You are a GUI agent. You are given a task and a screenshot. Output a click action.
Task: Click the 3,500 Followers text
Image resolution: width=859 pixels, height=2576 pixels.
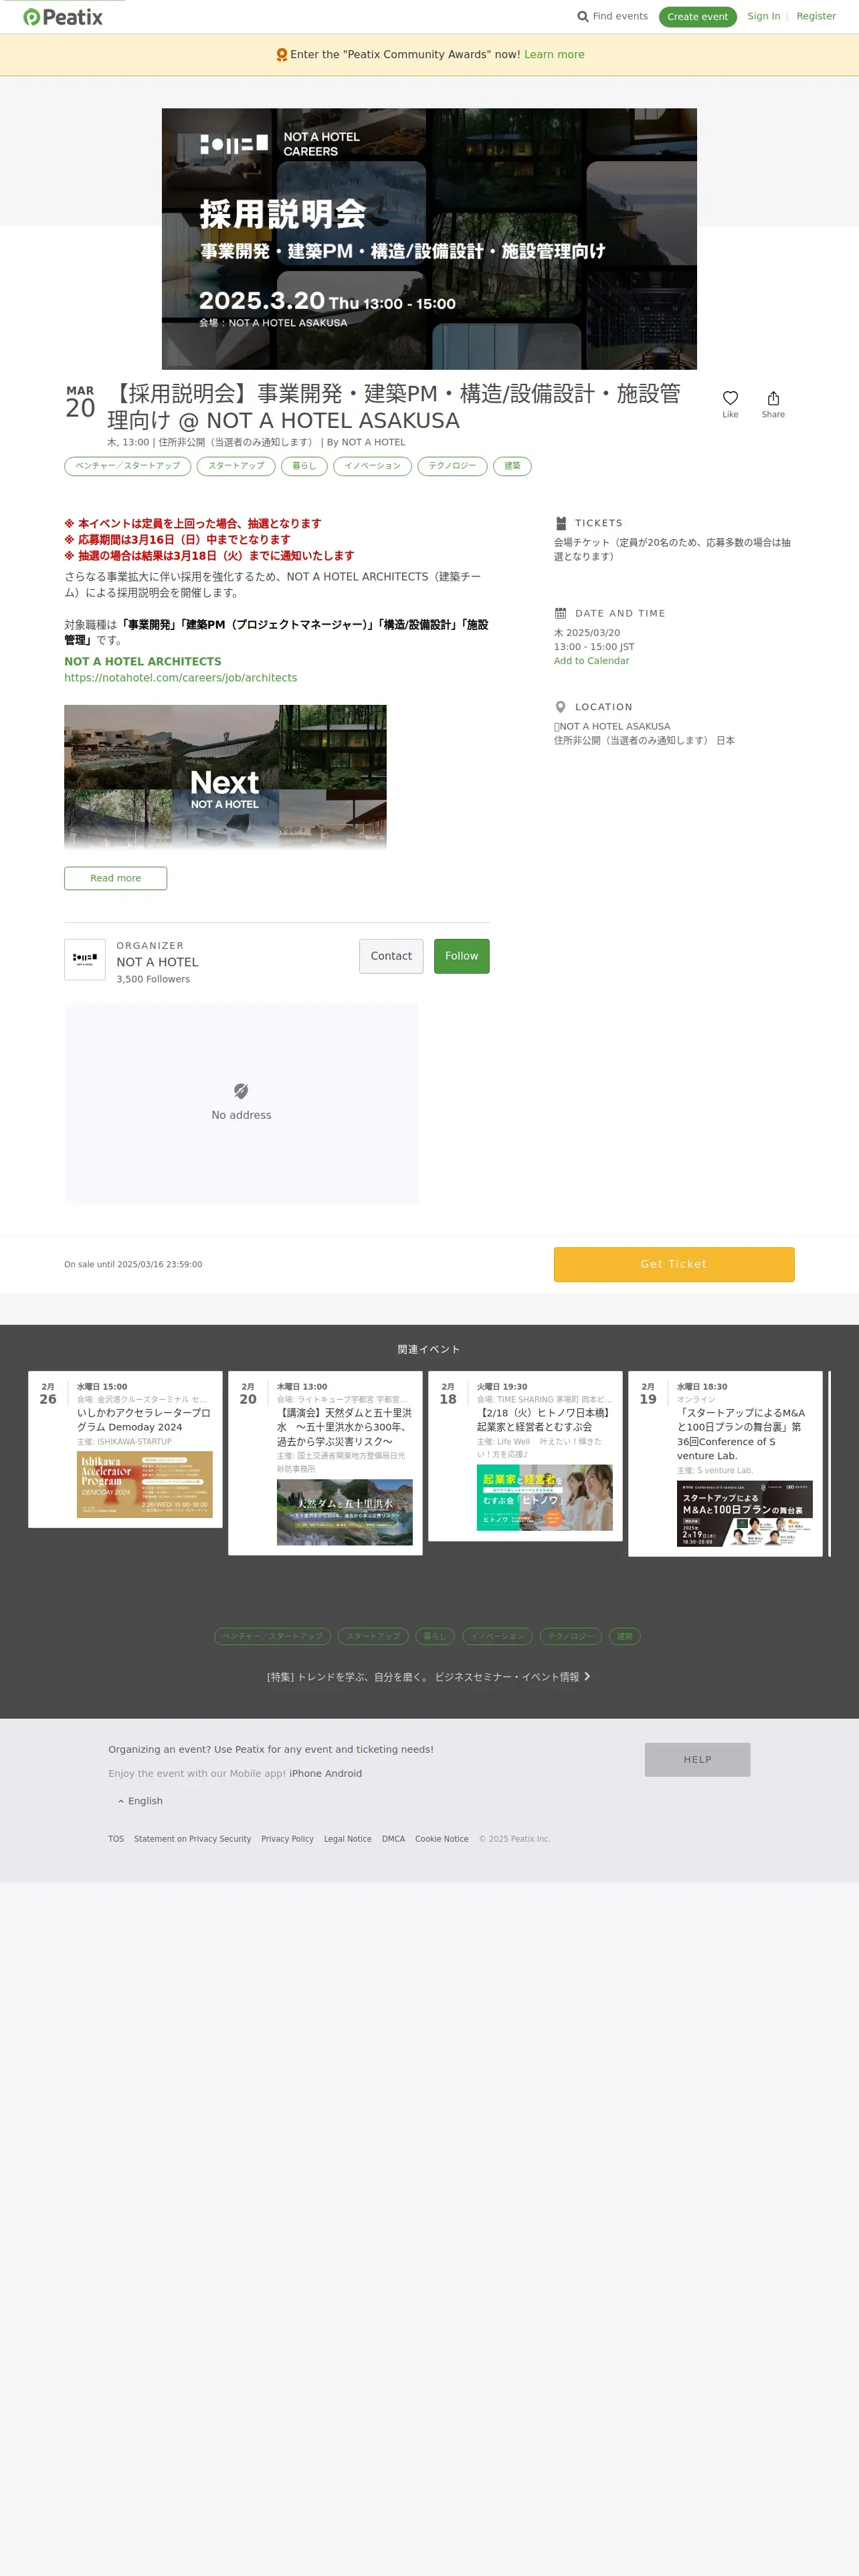coord(153,980)
